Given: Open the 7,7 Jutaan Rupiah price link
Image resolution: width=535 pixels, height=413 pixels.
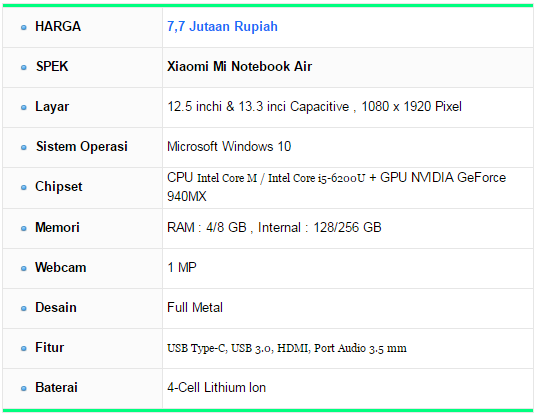Looking at the screenshot, I should tap(222, 27).
